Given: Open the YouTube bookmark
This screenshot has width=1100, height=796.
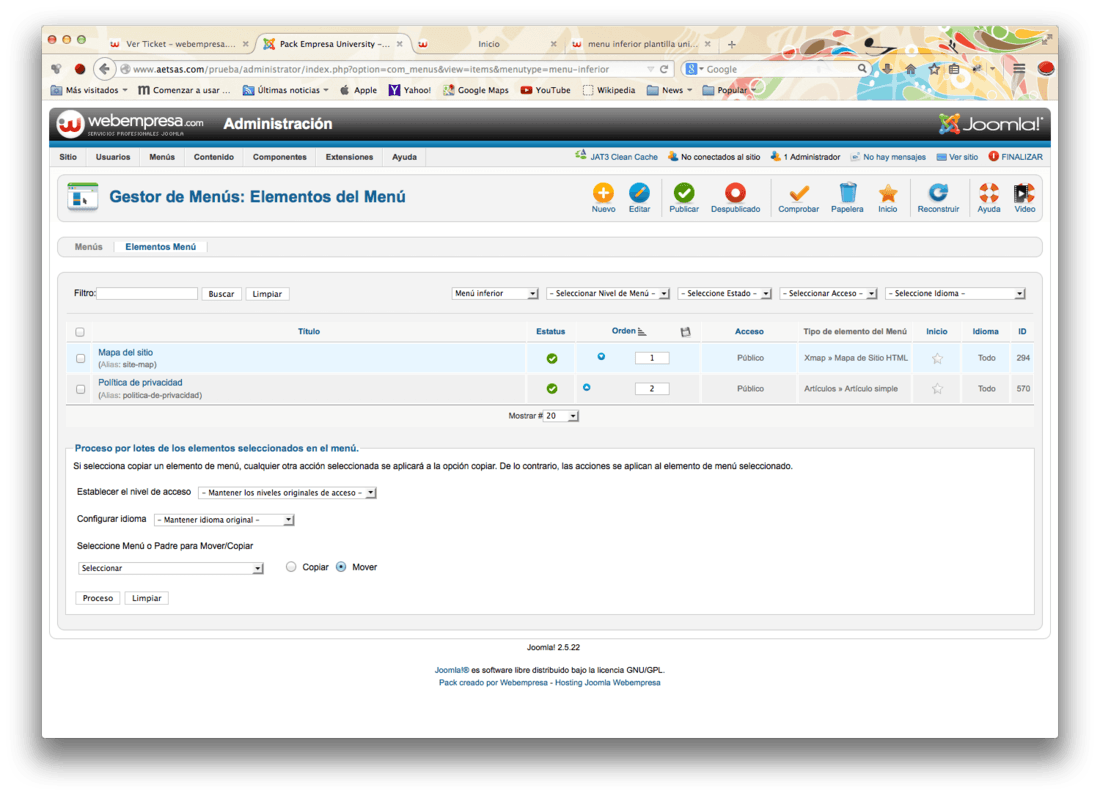Looking at the screenshot, I should point(545,90).
